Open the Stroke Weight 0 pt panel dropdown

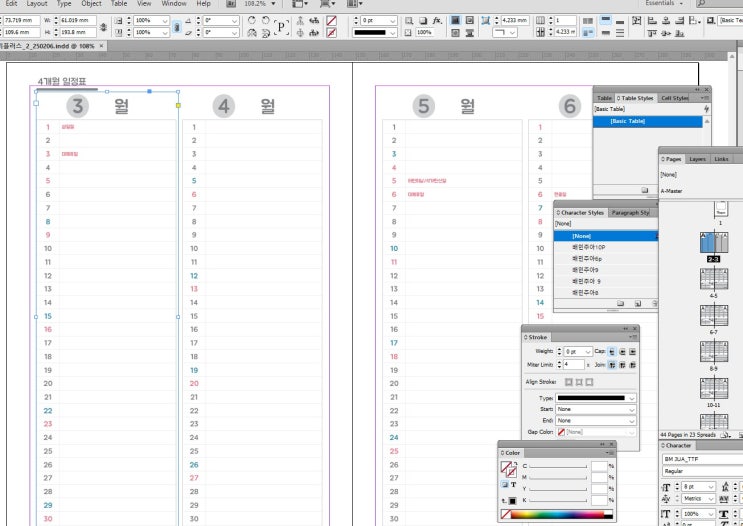pyautogui.click(x=588, y=352)
